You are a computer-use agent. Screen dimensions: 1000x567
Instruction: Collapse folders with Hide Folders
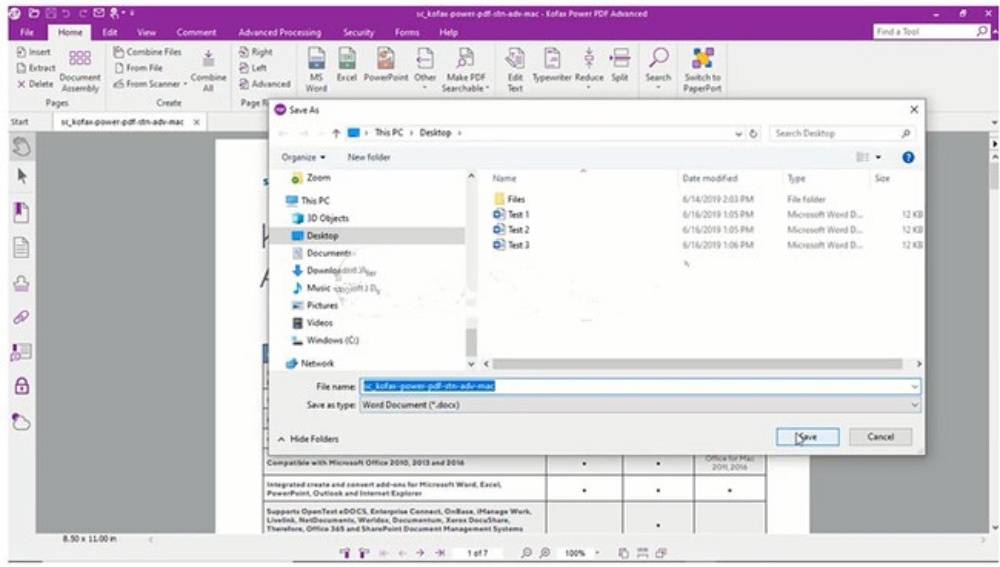pyautogui.click(x=309, y=439)
